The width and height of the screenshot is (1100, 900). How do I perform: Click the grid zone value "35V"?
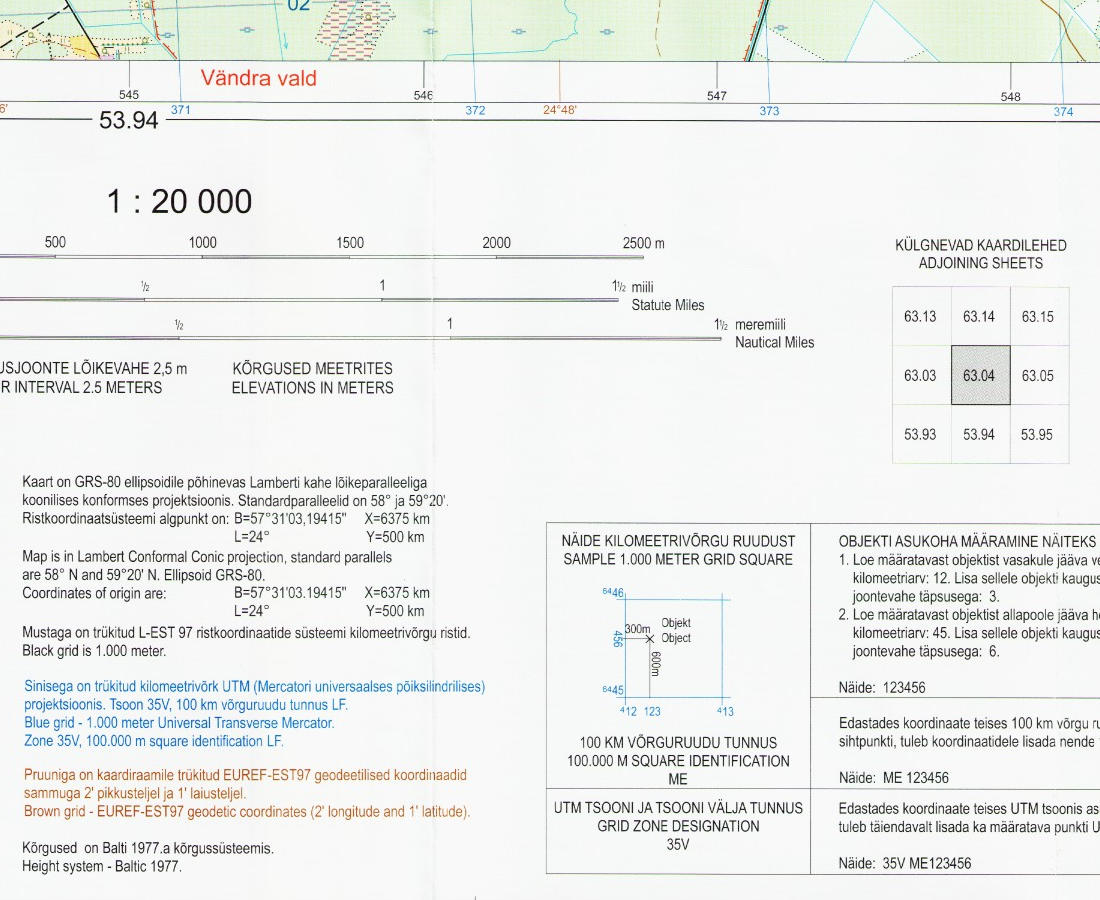pos(678,845)
